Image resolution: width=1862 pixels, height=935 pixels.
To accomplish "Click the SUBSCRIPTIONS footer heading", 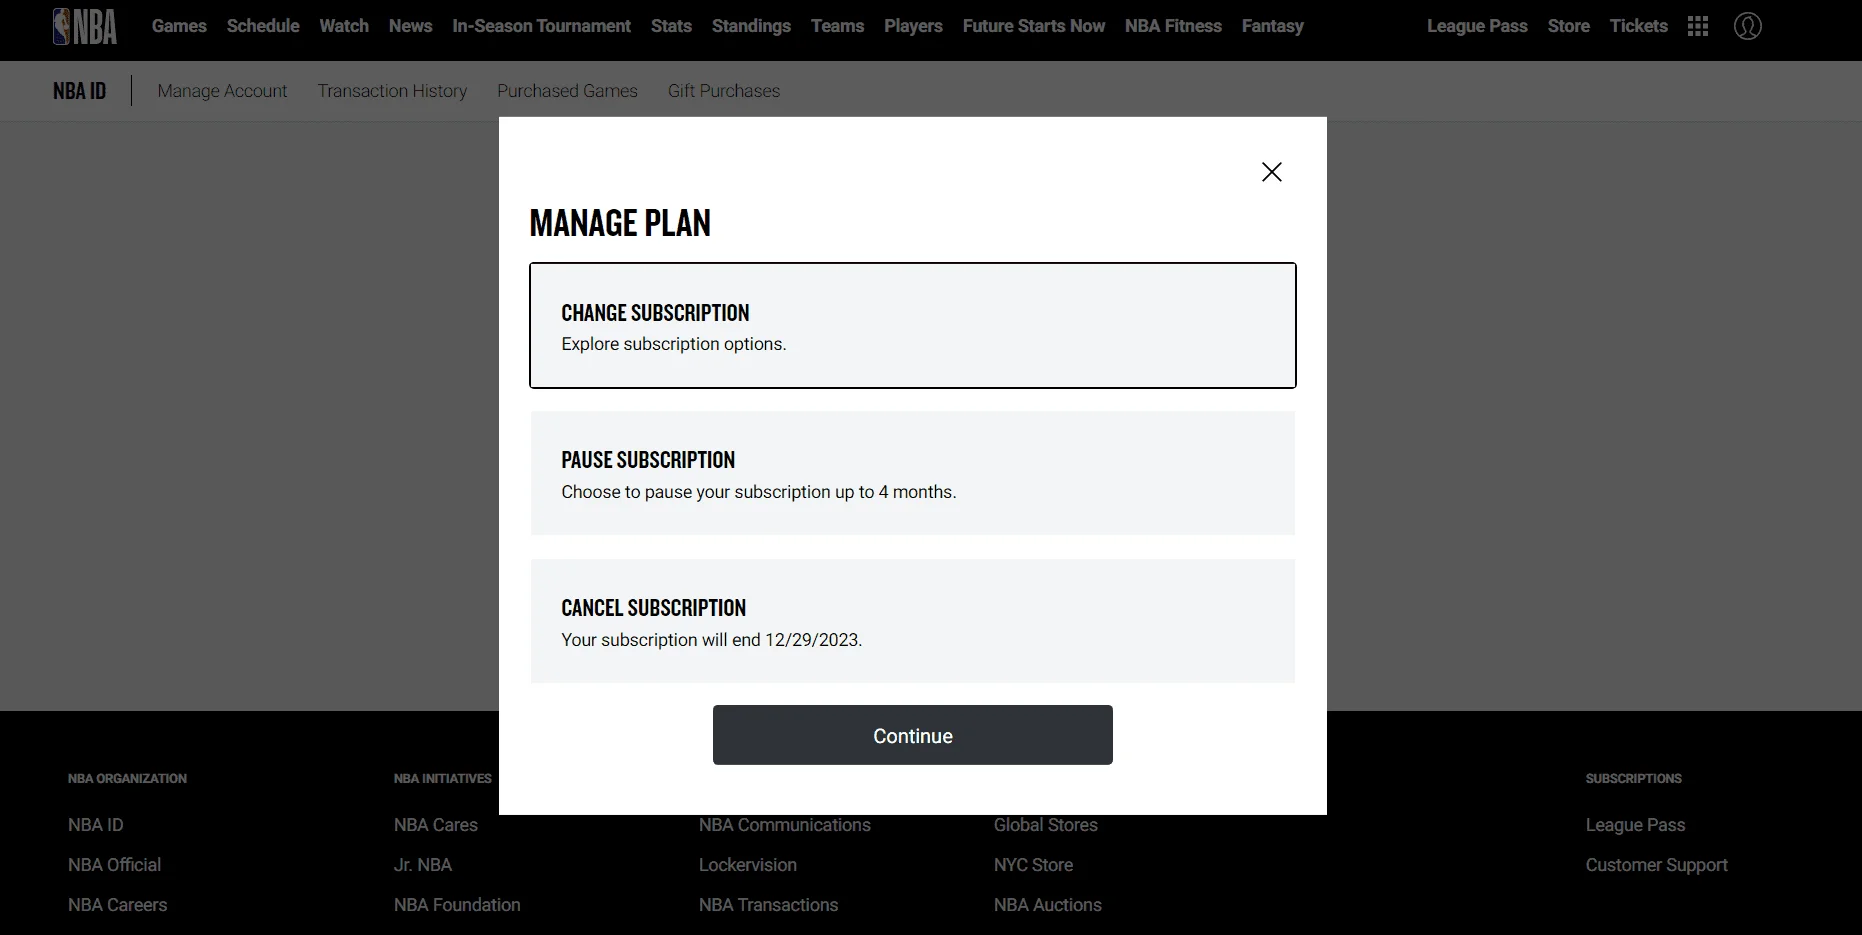I will point(1634,778).
